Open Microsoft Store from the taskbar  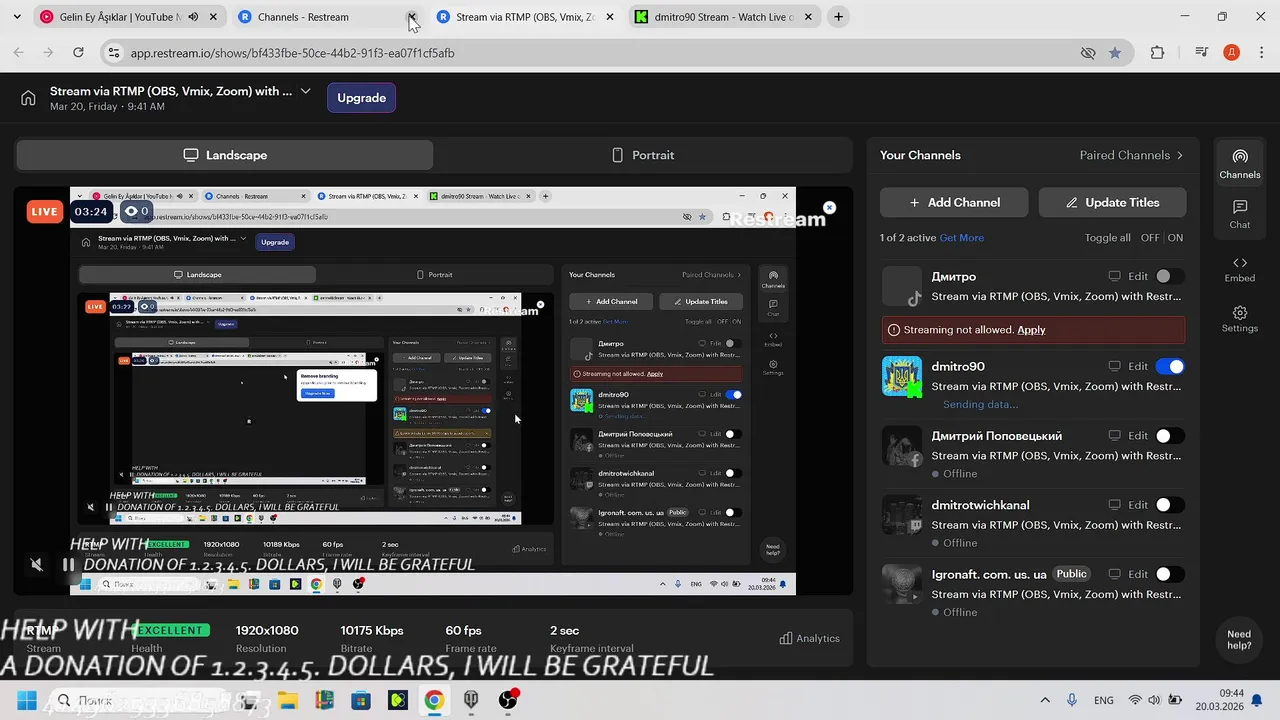click(x=361, y=700)
